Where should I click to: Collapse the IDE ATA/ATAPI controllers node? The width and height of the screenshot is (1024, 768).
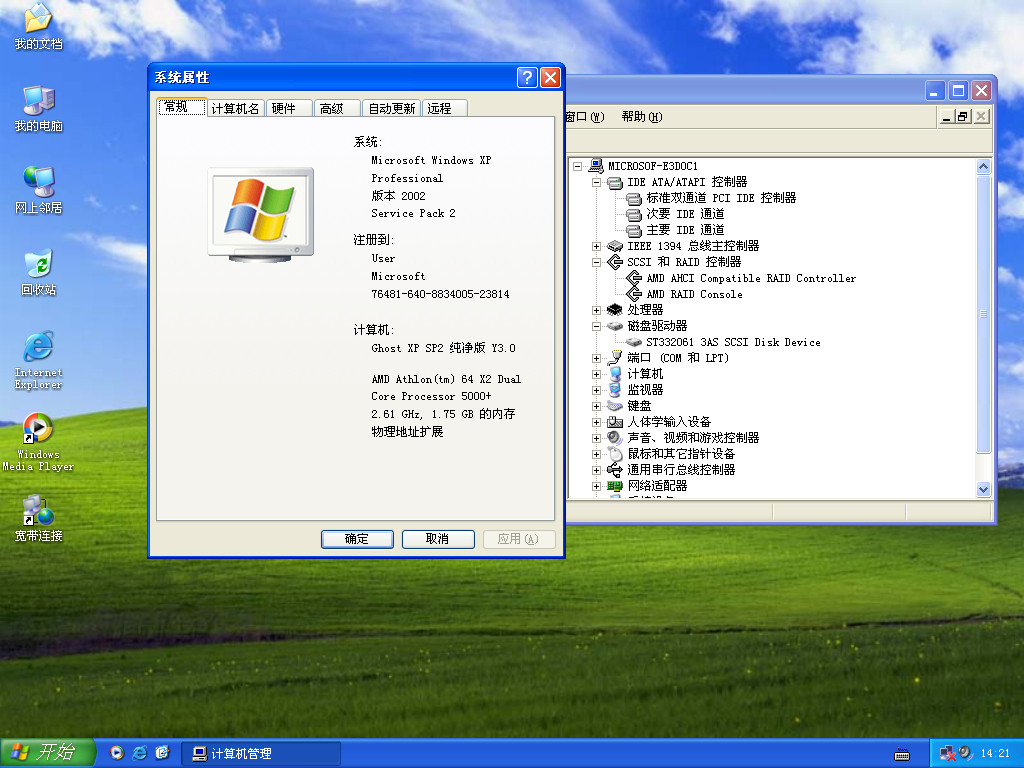(x=597, y=182)
